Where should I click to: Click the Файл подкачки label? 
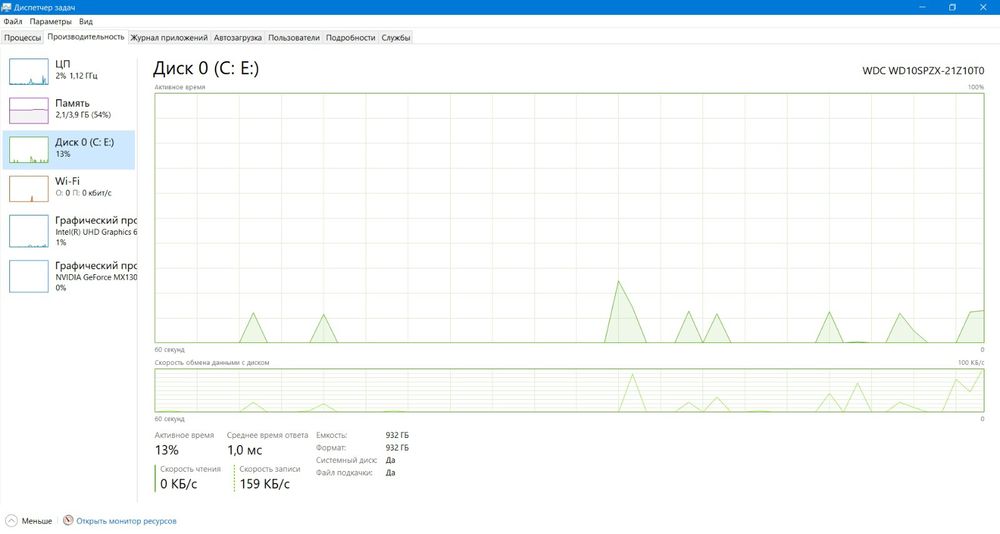click(x=344, y=473)
